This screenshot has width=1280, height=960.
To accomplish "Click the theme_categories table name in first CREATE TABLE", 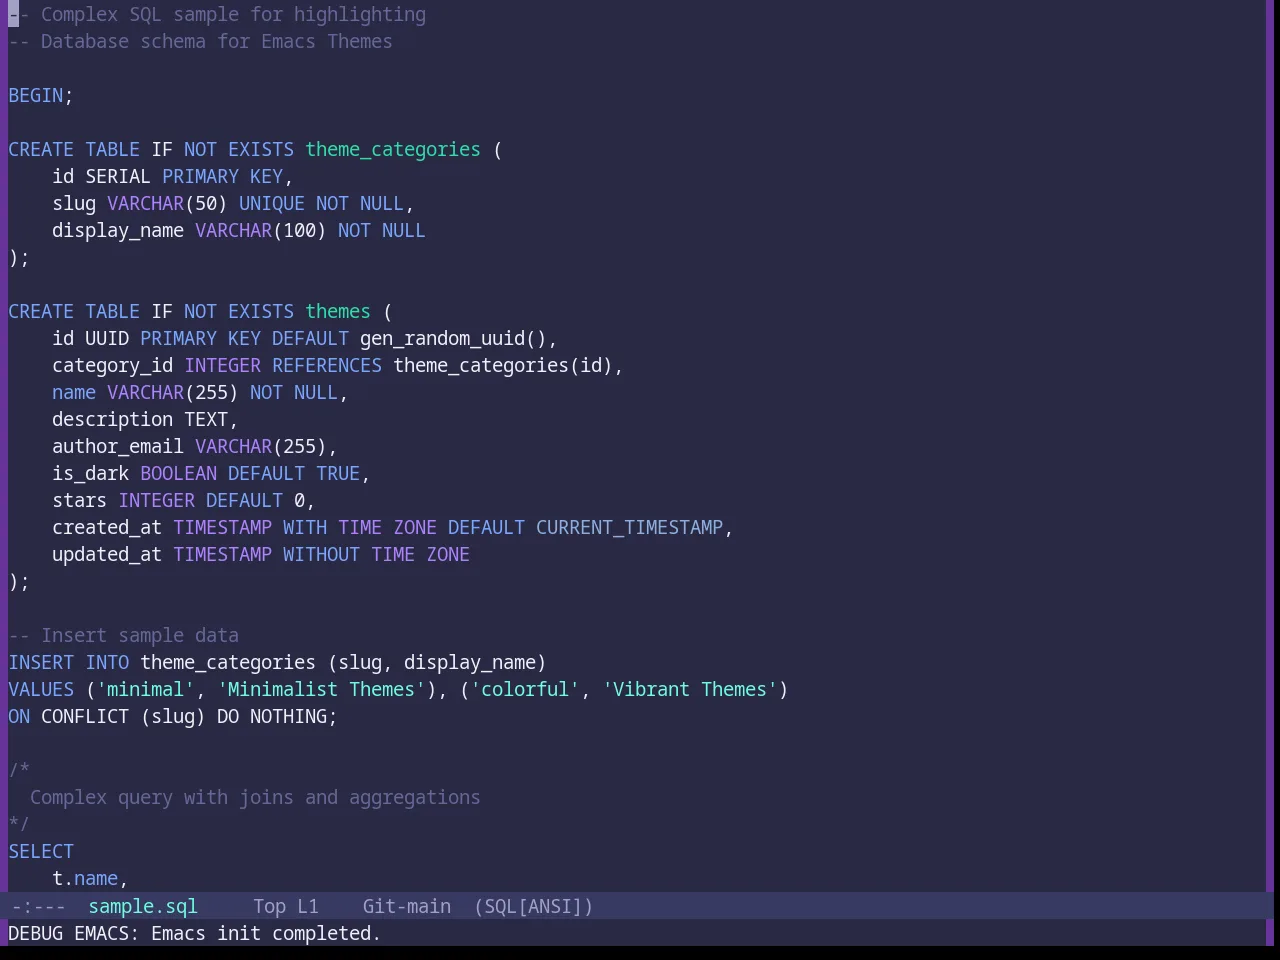I will click(x=393, y=149).
